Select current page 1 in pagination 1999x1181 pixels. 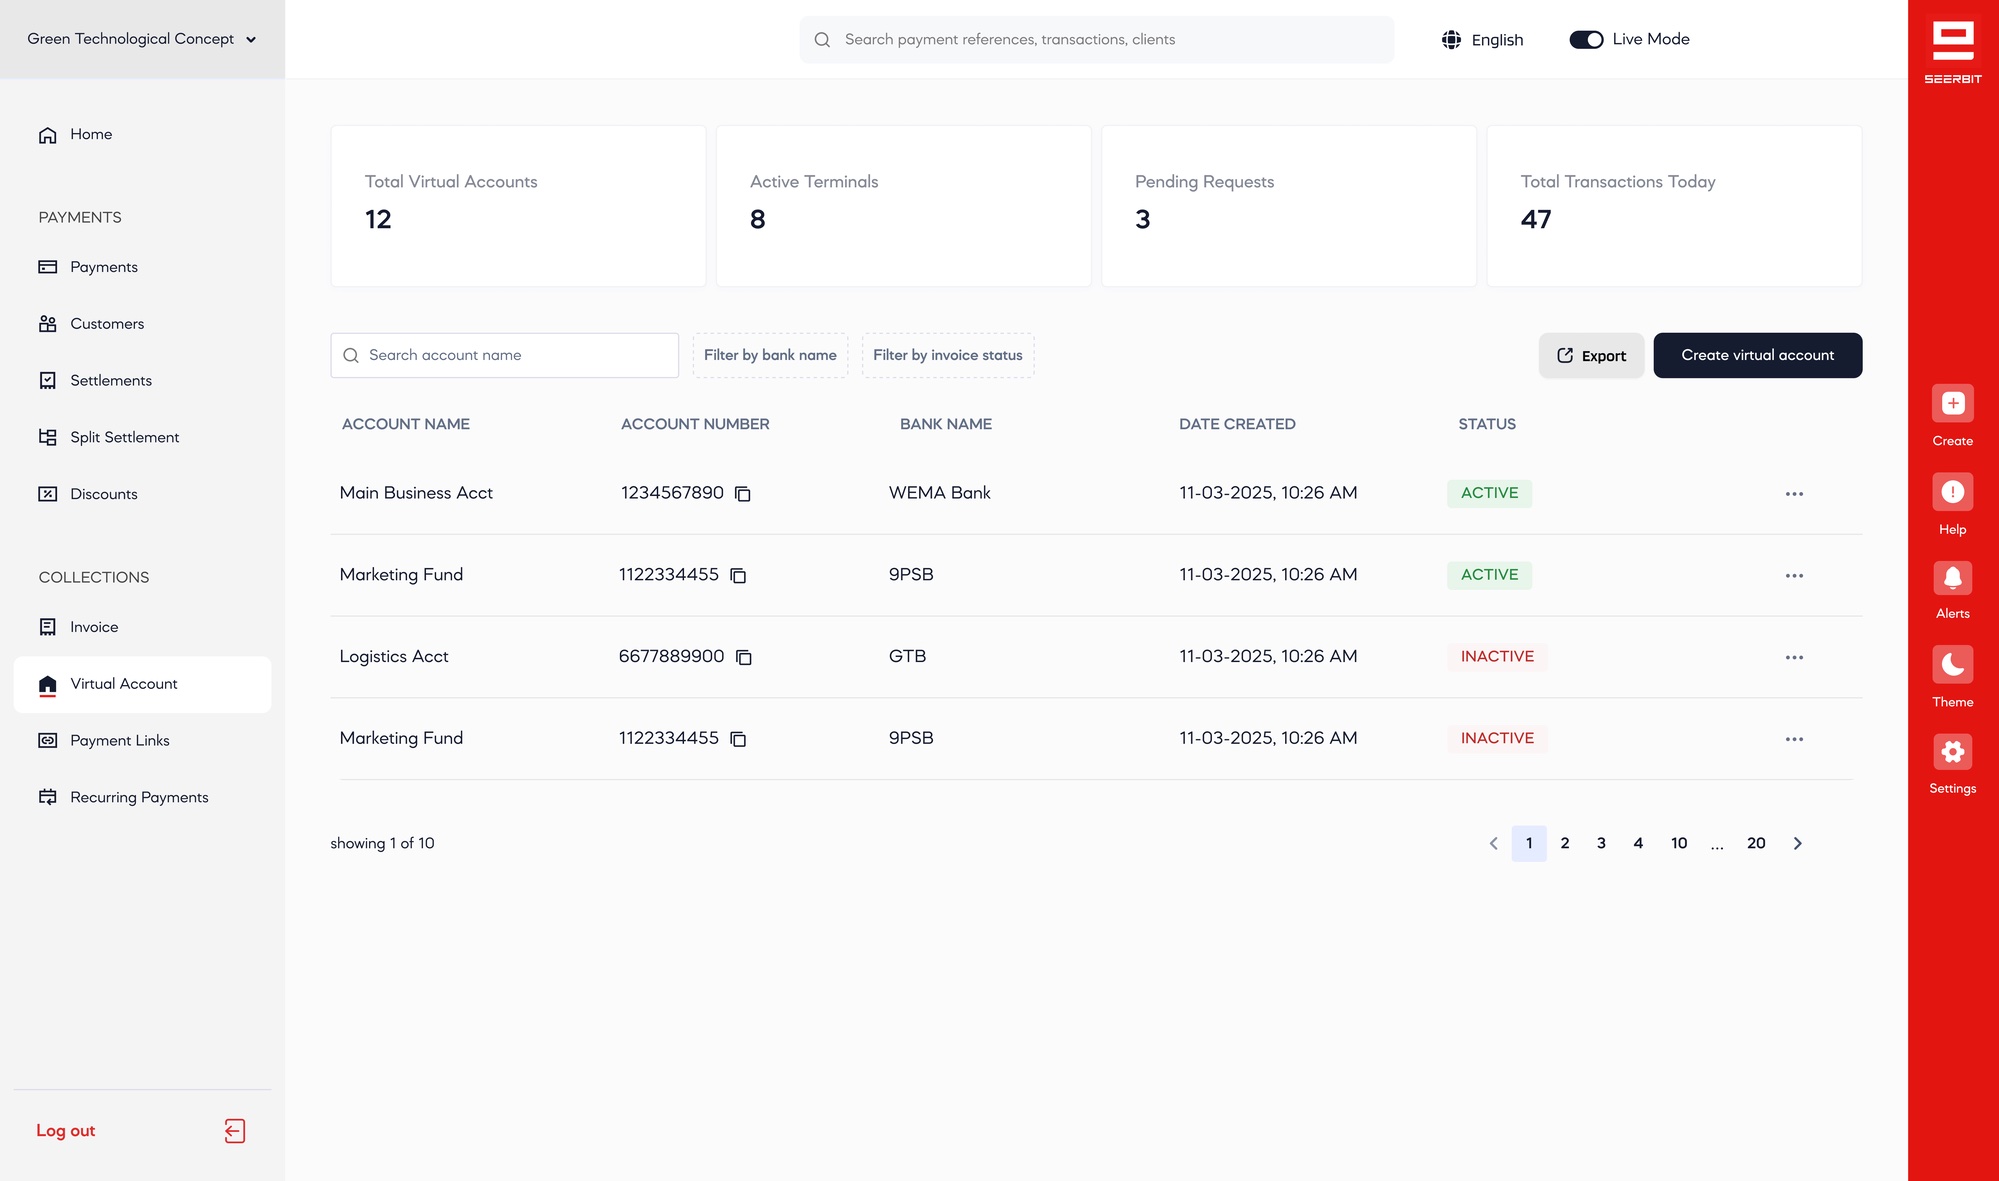(1529, 844)
